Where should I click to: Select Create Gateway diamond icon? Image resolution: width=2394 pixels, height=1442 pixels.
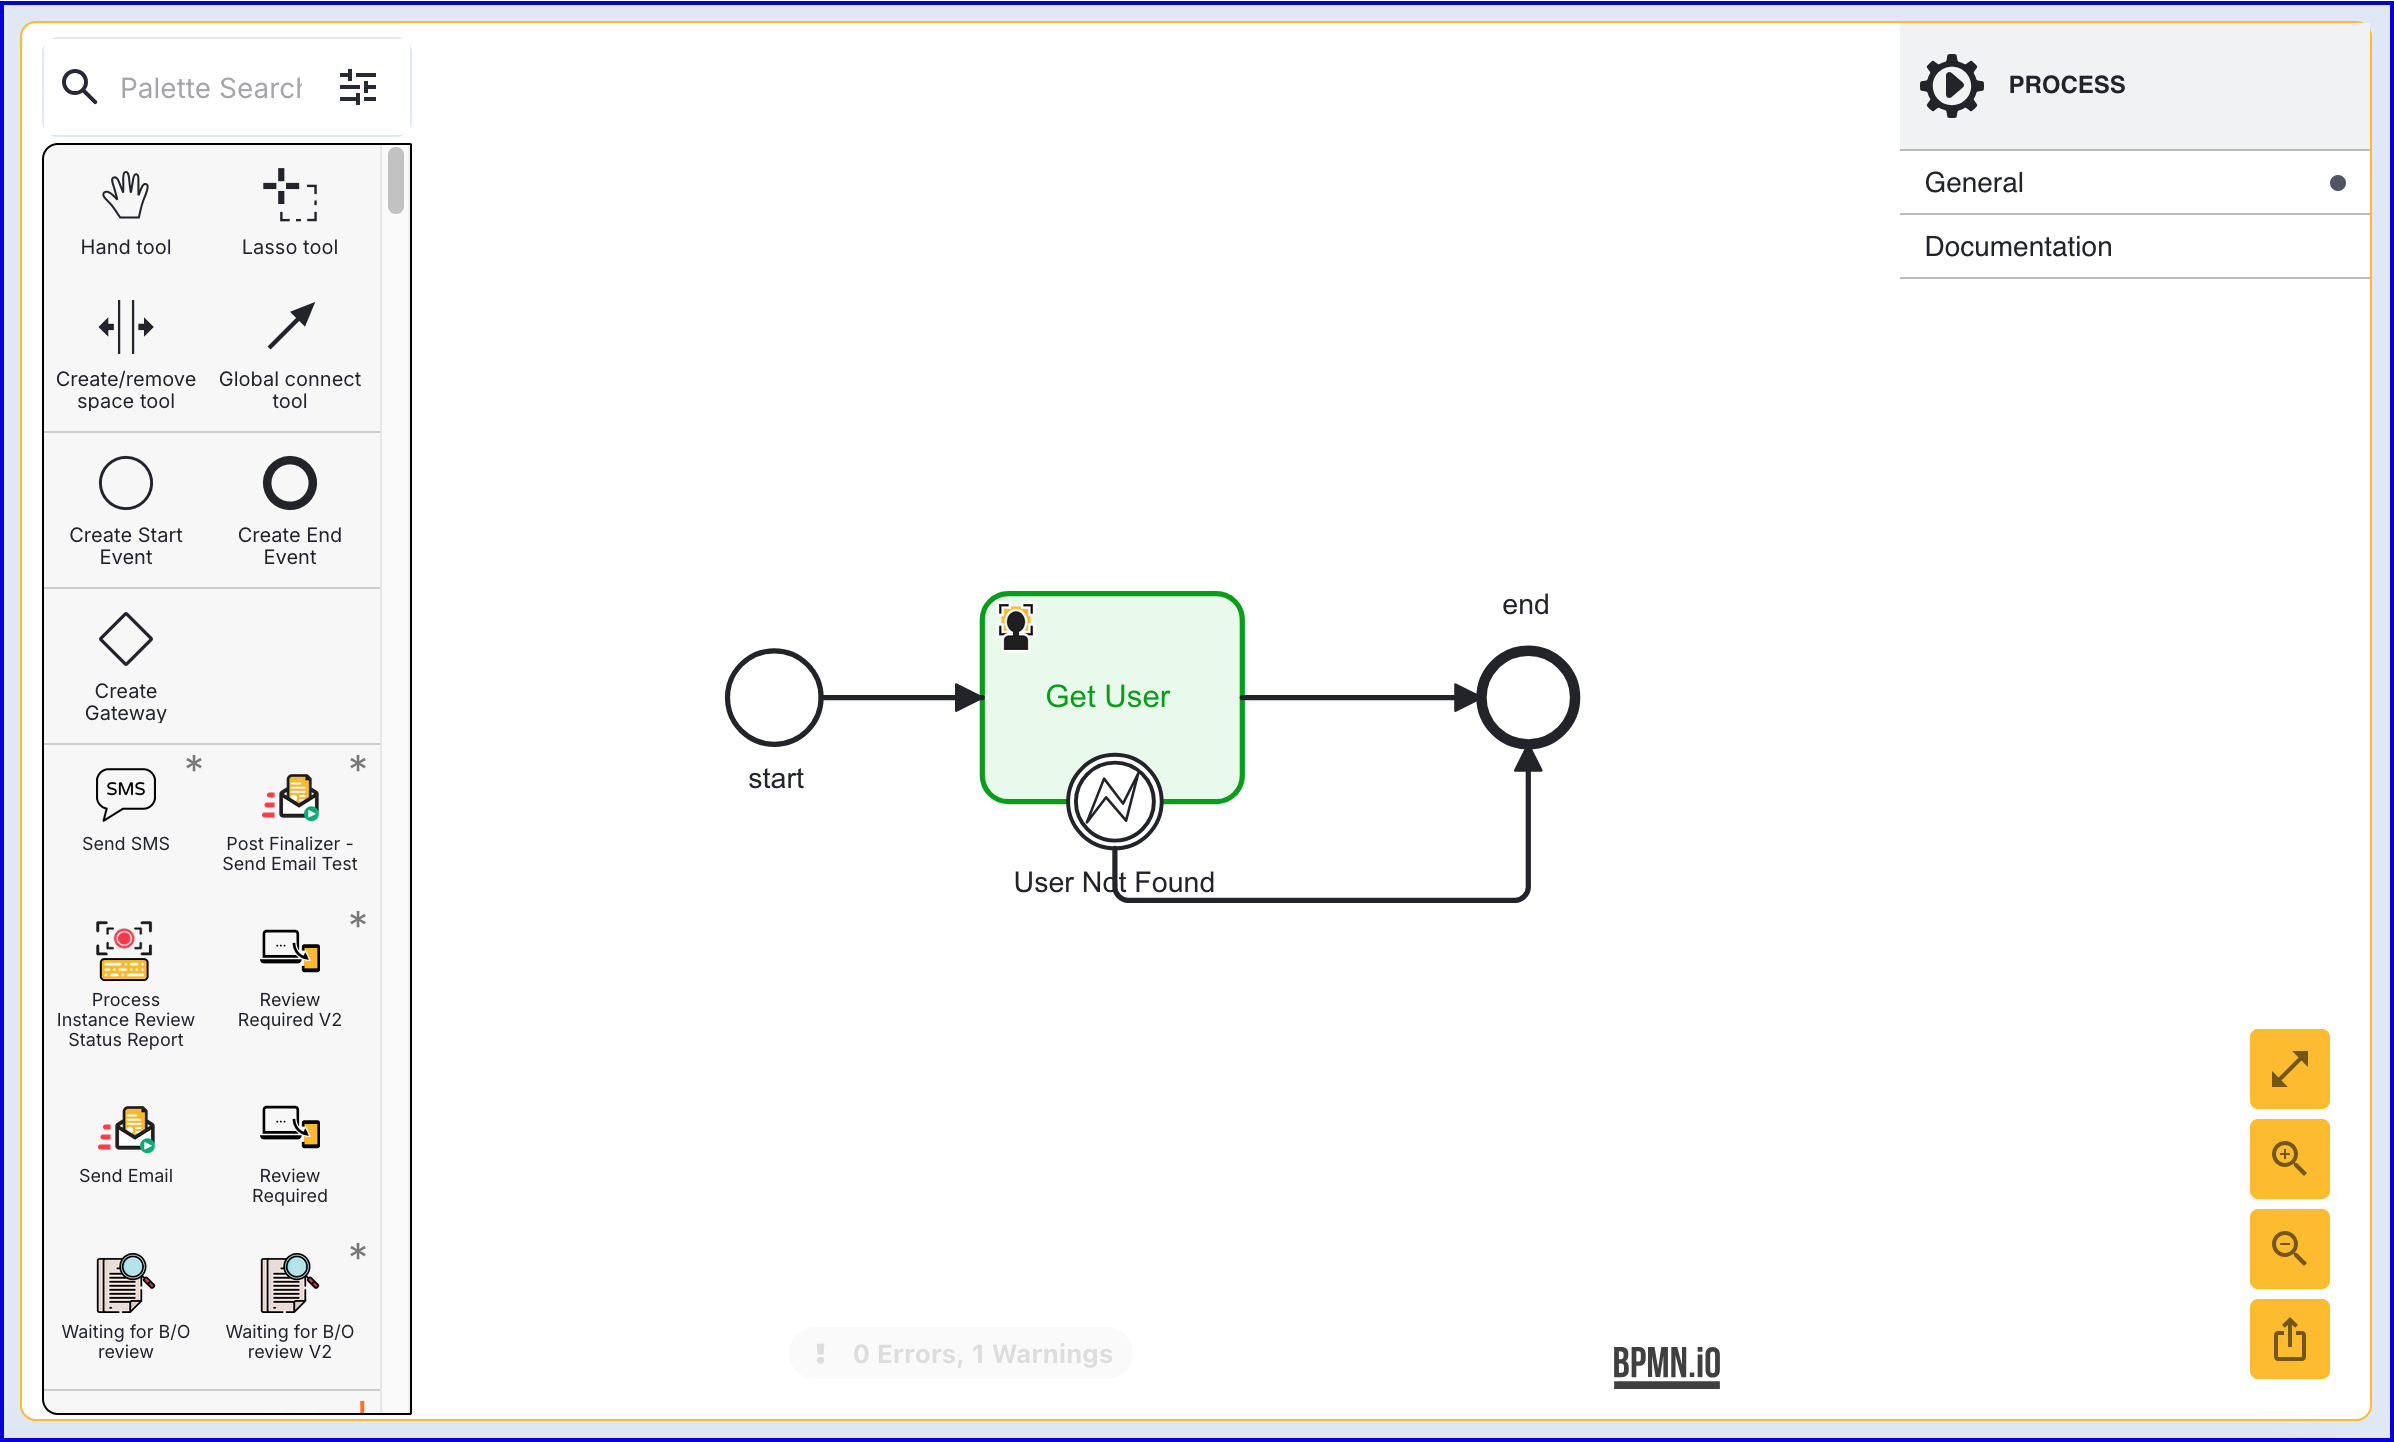[126, 640]
